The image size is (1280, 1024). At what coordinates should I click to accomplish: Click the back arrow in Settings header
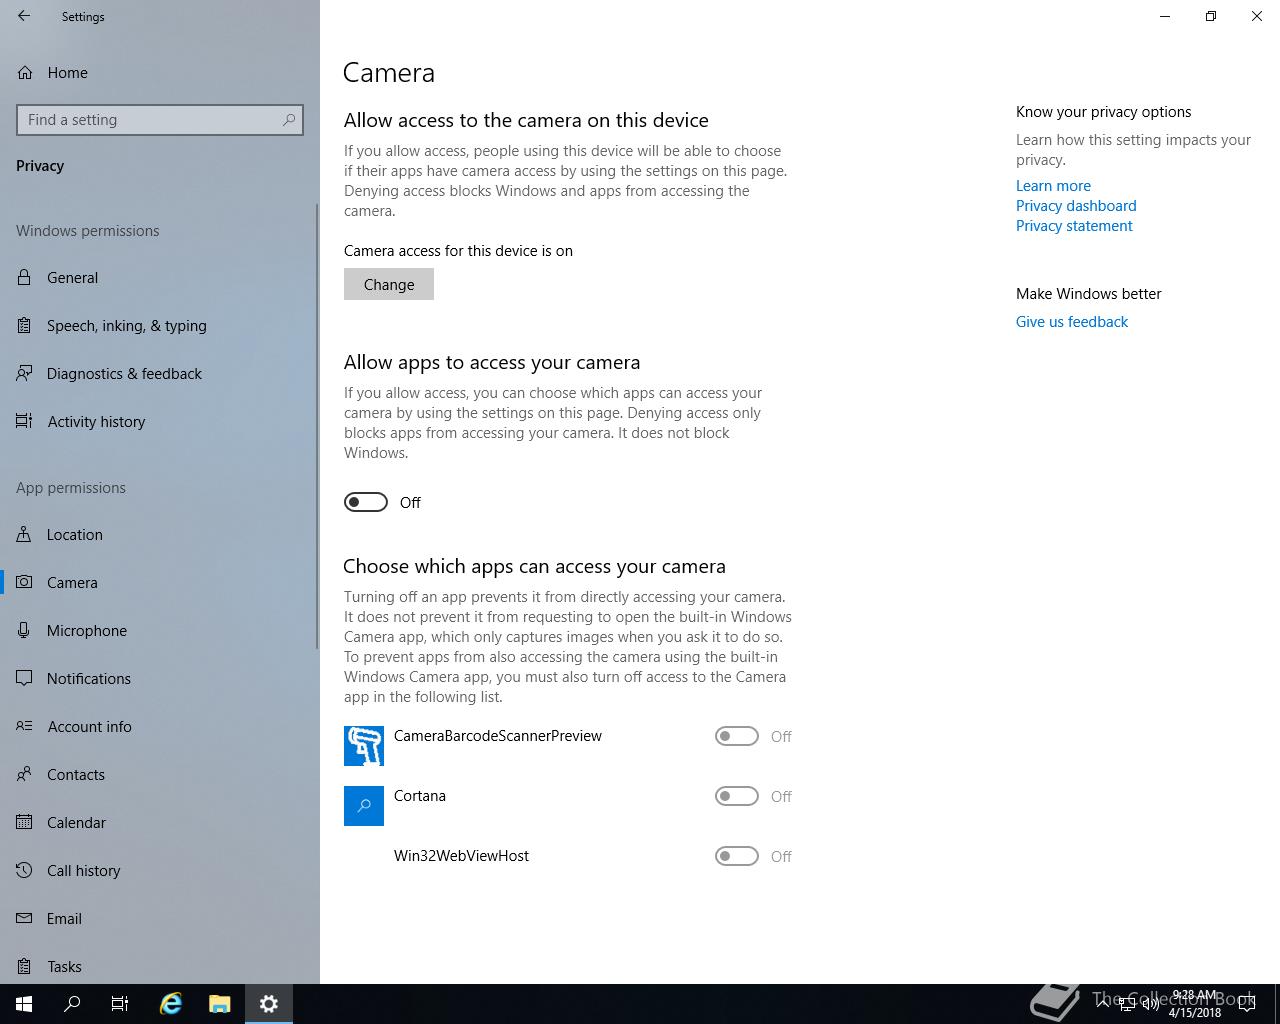[24, 16]
